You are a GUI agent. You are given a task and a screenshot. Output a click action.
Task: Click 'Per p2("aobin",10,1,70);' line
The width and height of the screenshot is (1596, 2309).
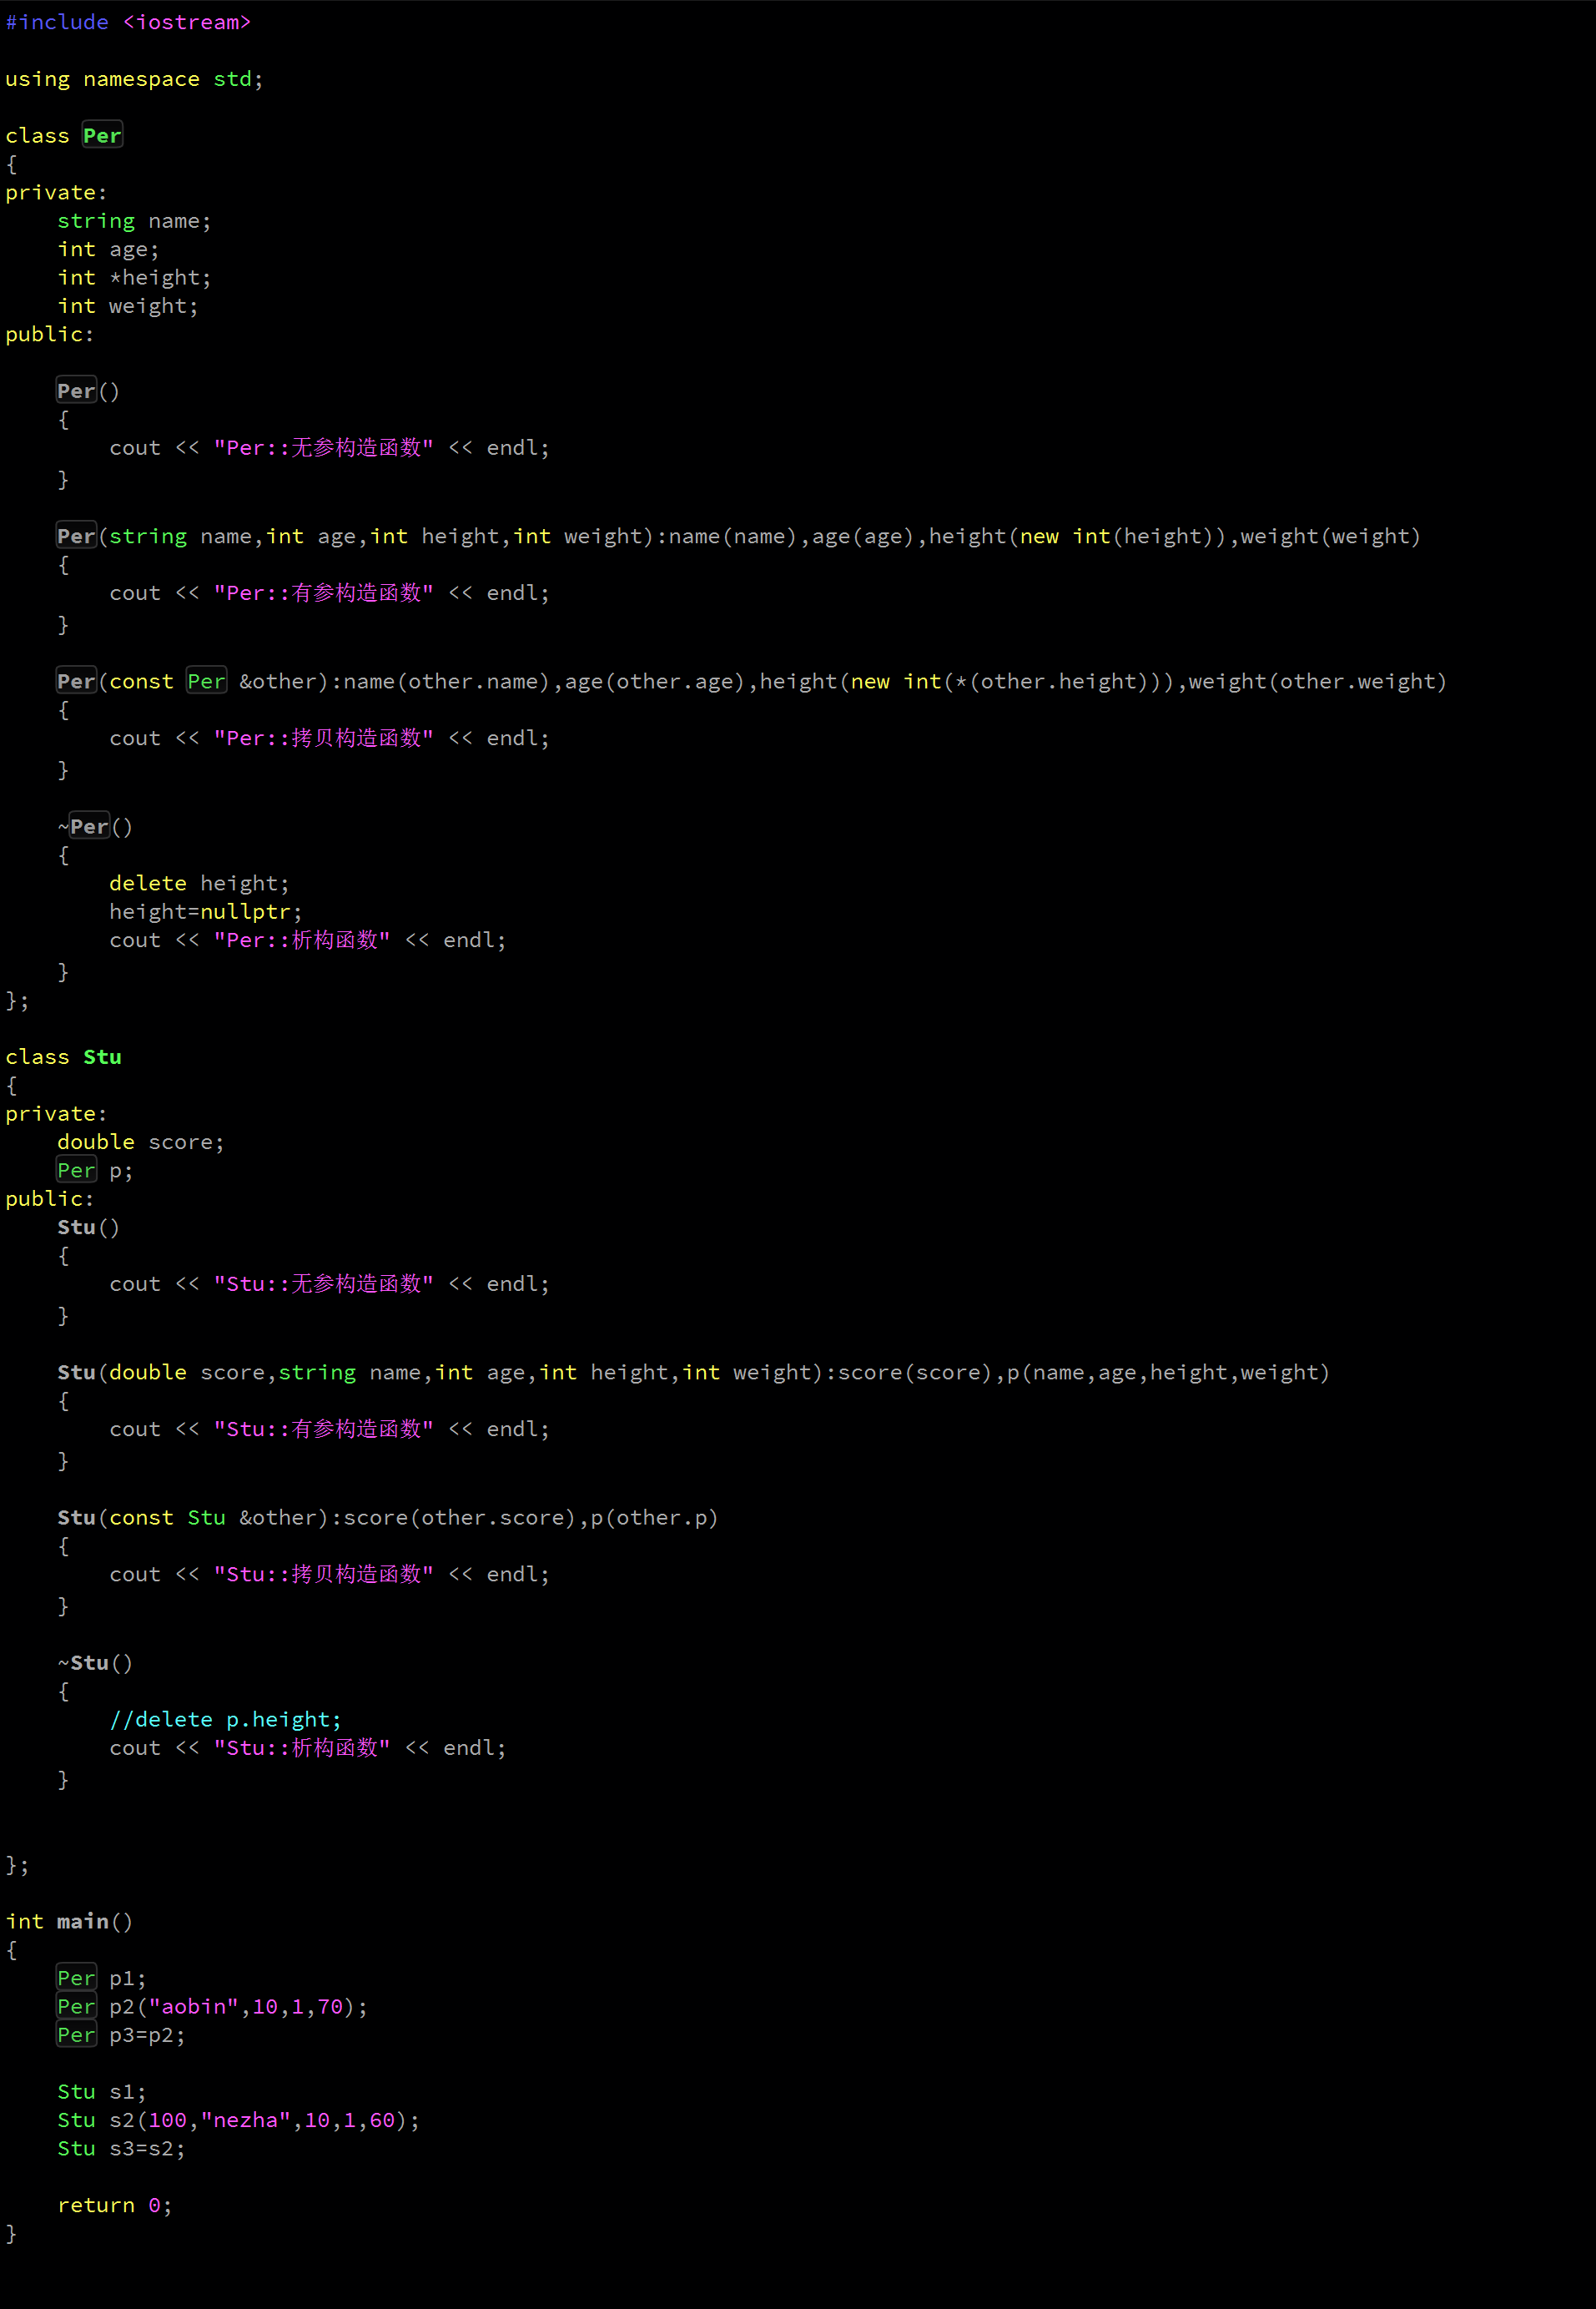[212, 2007]
